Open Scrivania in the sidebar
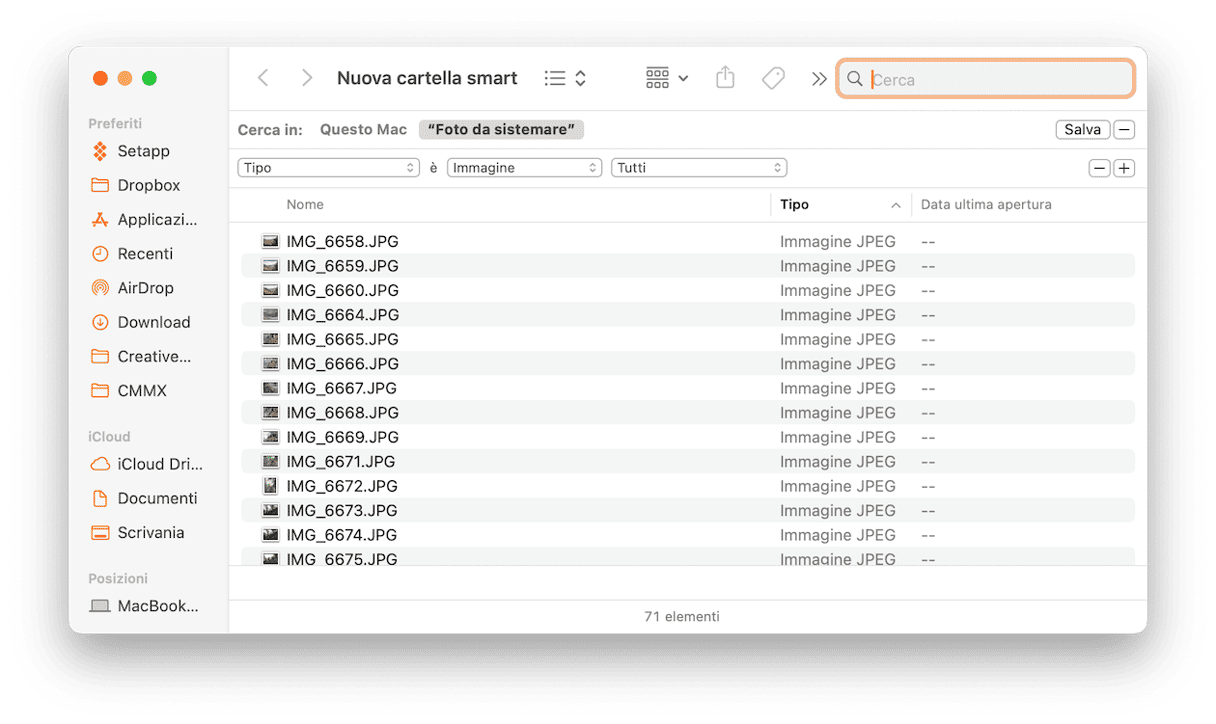Image resolution: width=1216 pixels, height=724 pixels. coord(151,532)
